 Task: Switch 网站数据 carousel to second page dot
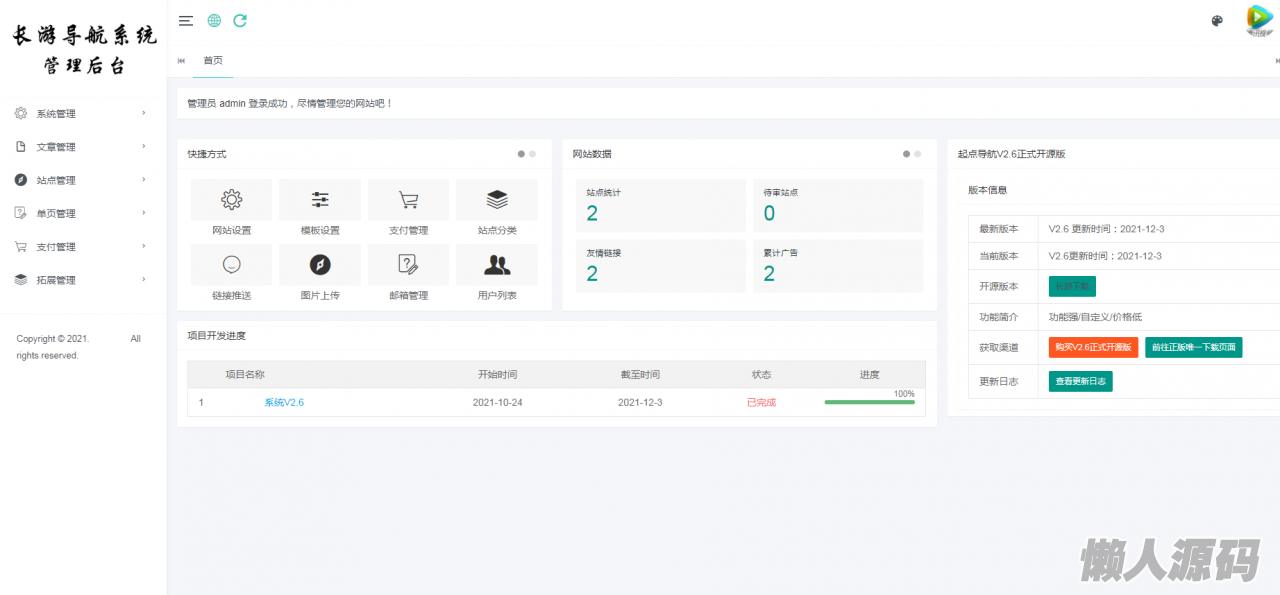click(x=917, y=154)
